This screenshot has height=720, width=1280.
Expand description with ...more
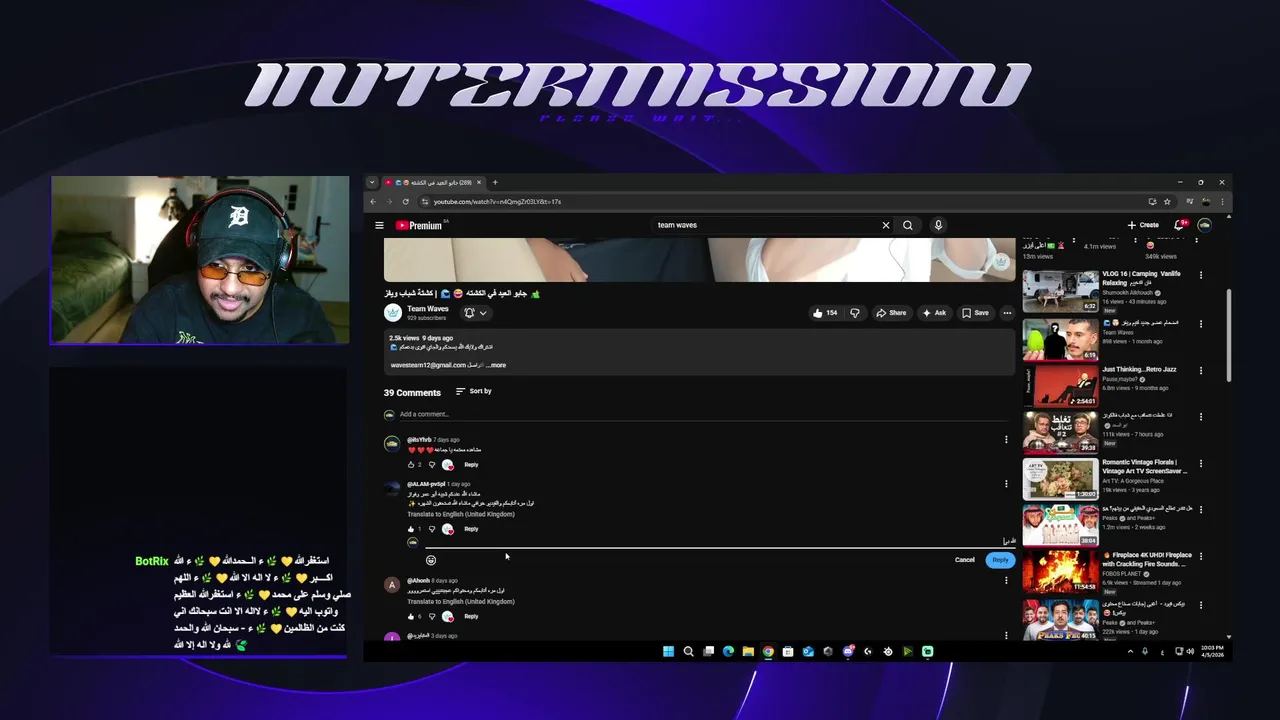pos(496,365)
